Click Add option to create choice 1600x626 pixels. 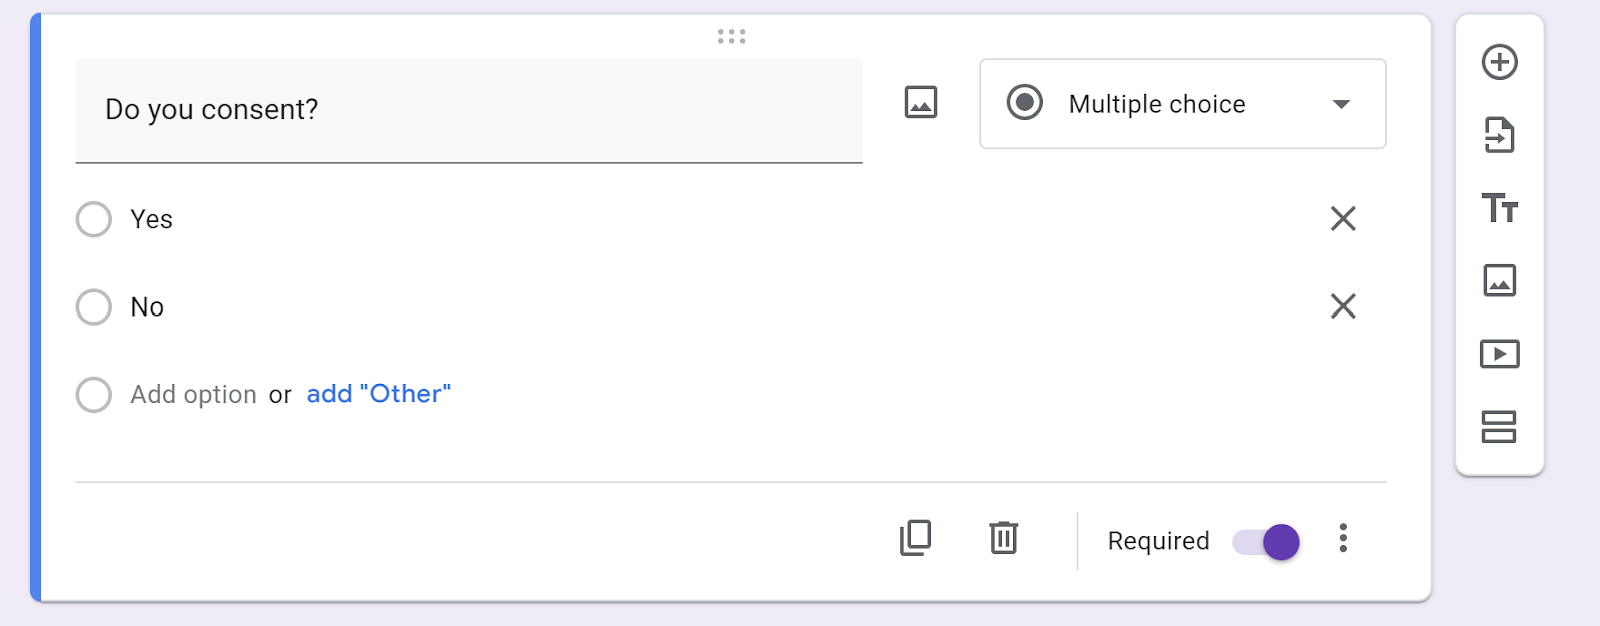(193, 395)
